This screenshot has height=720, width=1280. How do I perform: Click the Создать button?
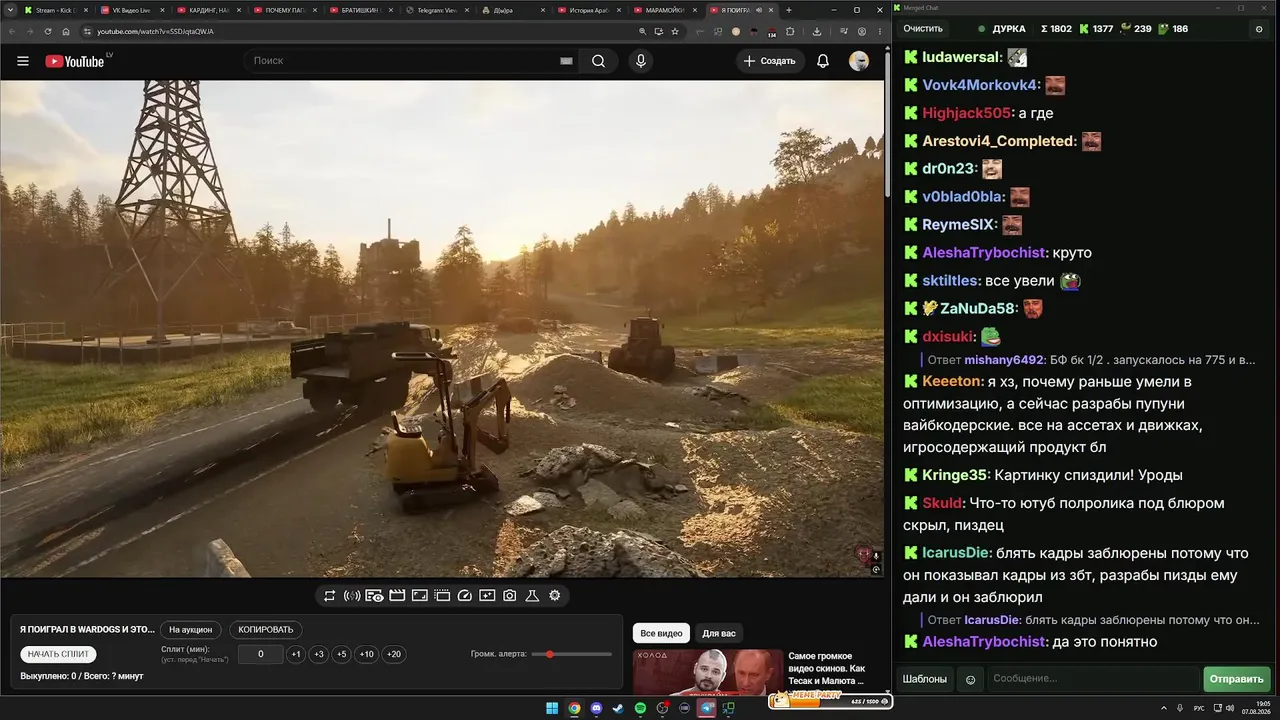pos(770,61)
